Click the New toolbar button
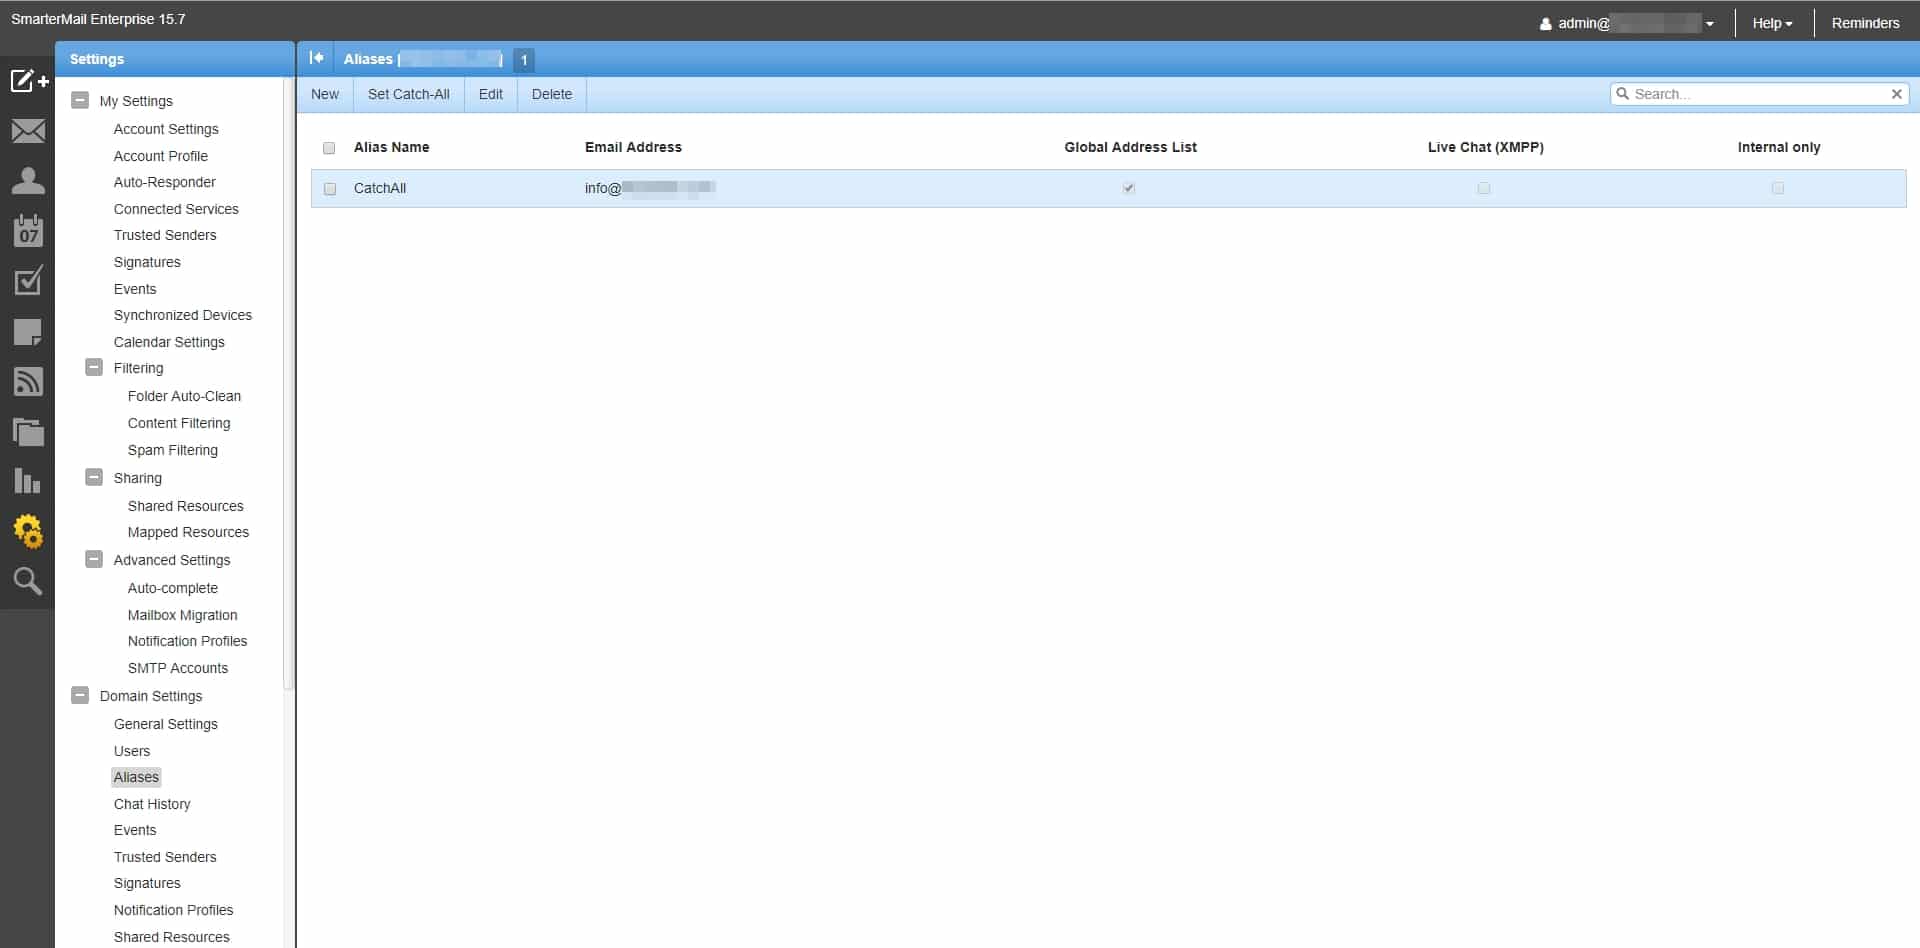Image resolution: width=1920 pixels, height=948 pixels. click(x=325, y=94)
